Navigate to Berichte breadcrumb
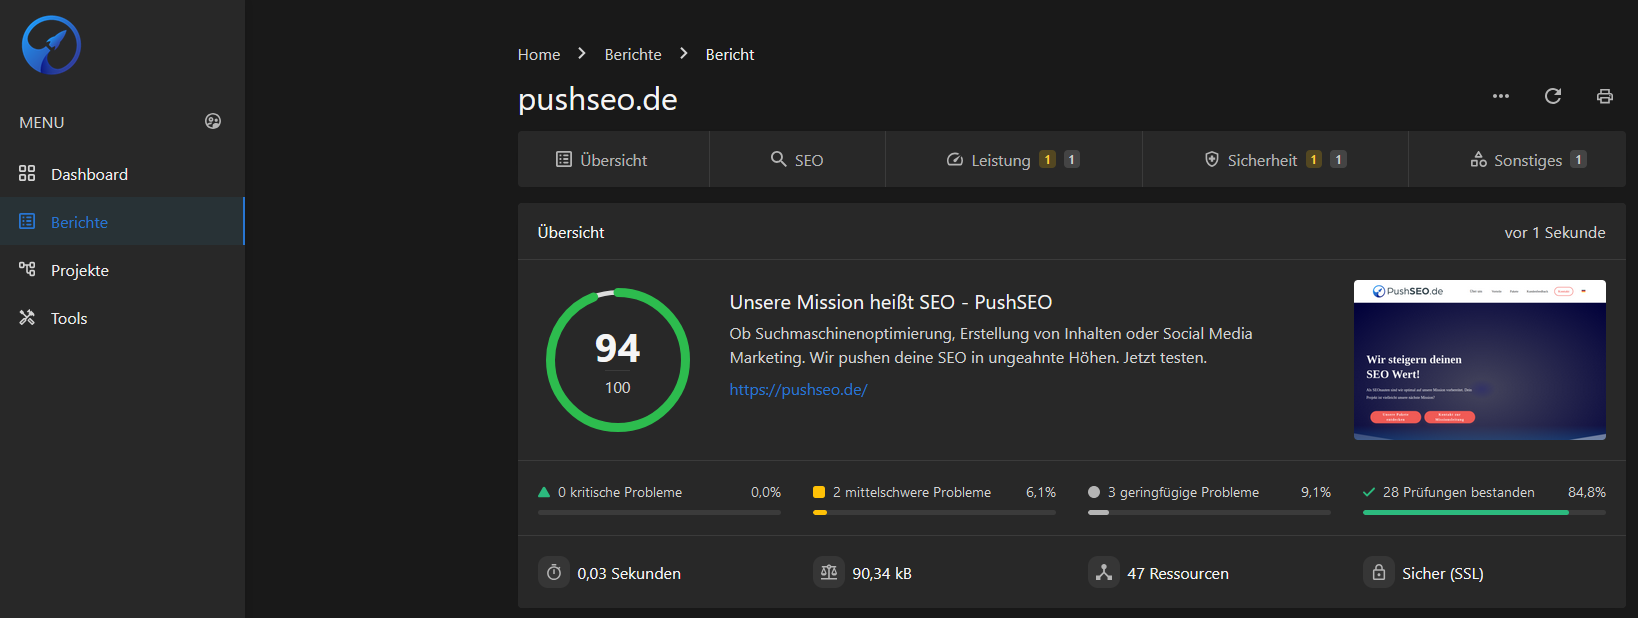 tap(633, 55)
